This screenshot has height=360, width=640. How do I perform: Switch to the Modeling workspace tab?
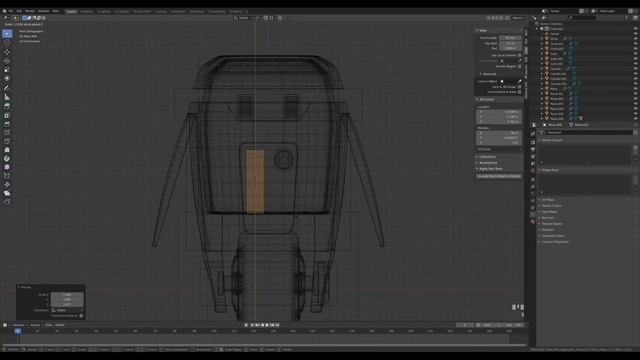tap(87, 11)
